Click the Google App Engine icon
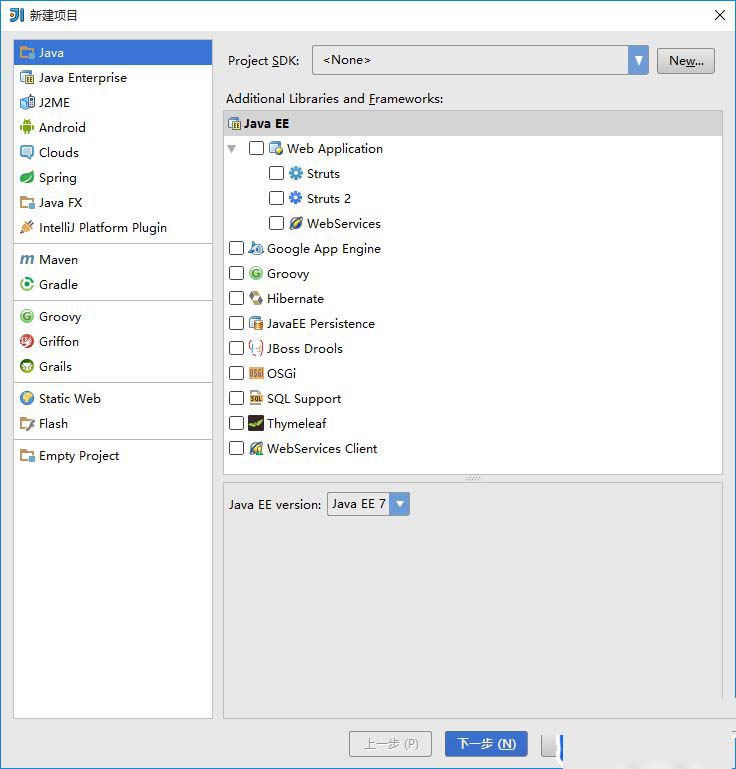Screen dimensions: 736x769 click(255, 248)
